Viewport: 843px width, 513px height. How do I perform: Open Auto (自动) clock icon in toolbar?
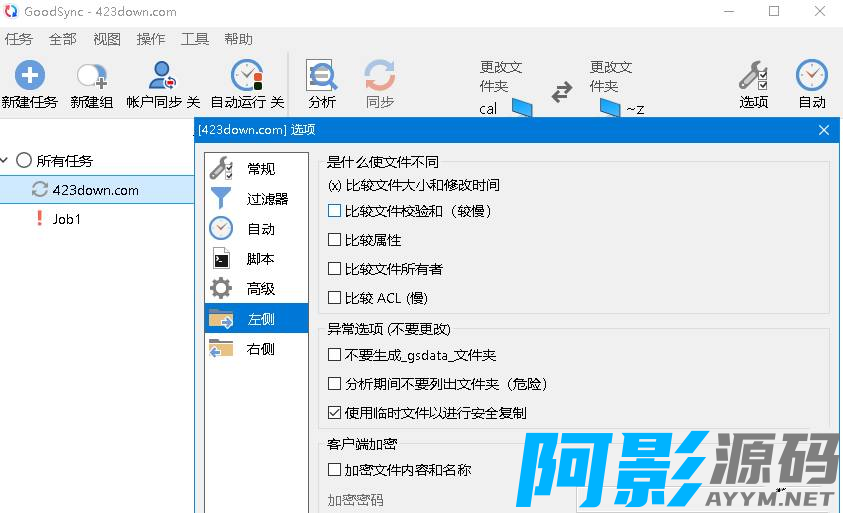tap(812, 75)
